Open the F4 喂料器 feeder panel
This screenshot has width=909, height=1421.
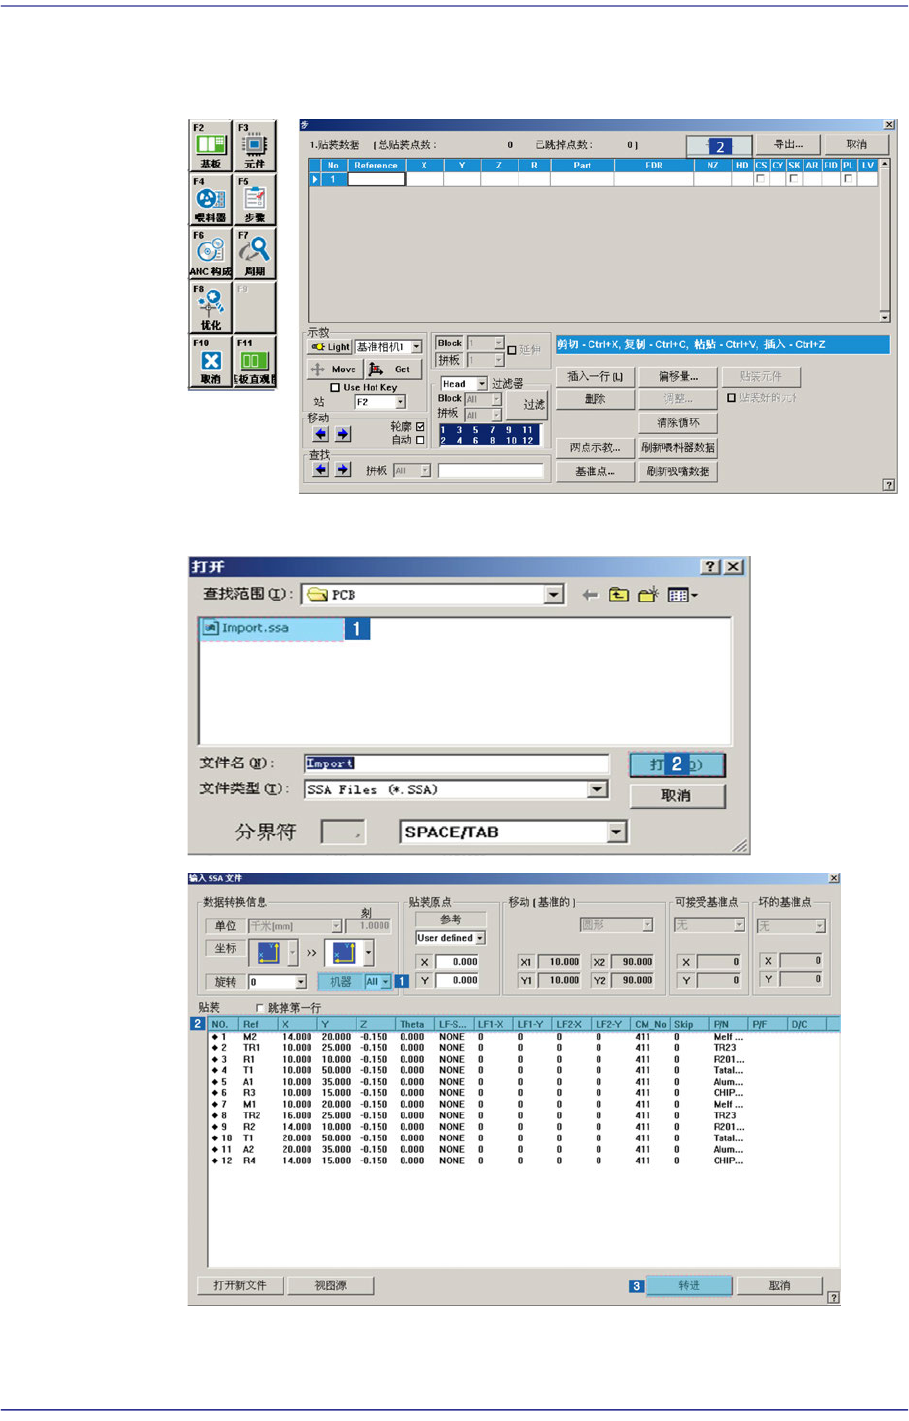click(210, 200)
